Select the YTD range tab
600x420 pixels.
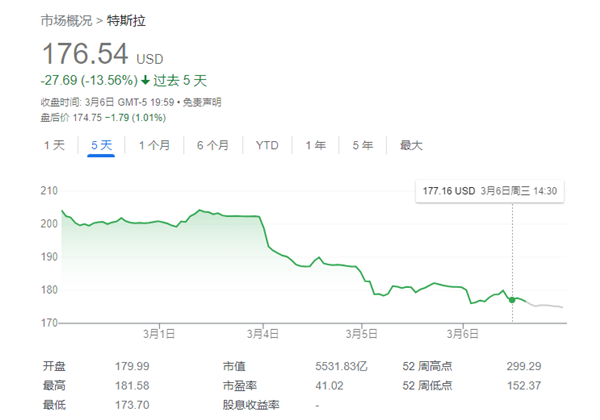pyautogui.click(x=267, y=145)
